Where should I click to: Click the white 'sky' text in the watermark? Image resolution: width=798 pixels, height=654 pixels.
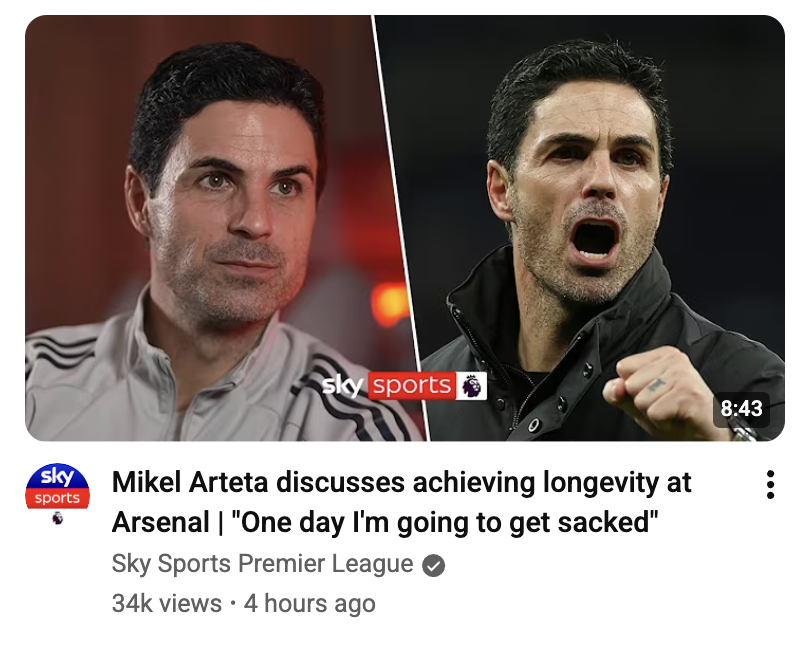[344, 386]
